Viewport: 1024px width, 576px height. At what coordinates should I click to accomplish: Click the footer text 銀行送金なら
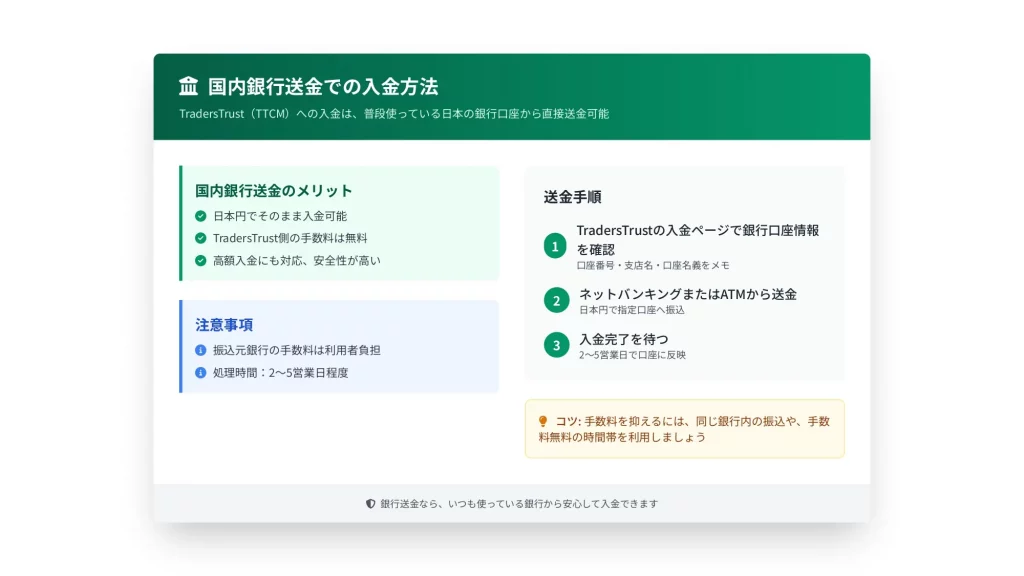(519, 504)
